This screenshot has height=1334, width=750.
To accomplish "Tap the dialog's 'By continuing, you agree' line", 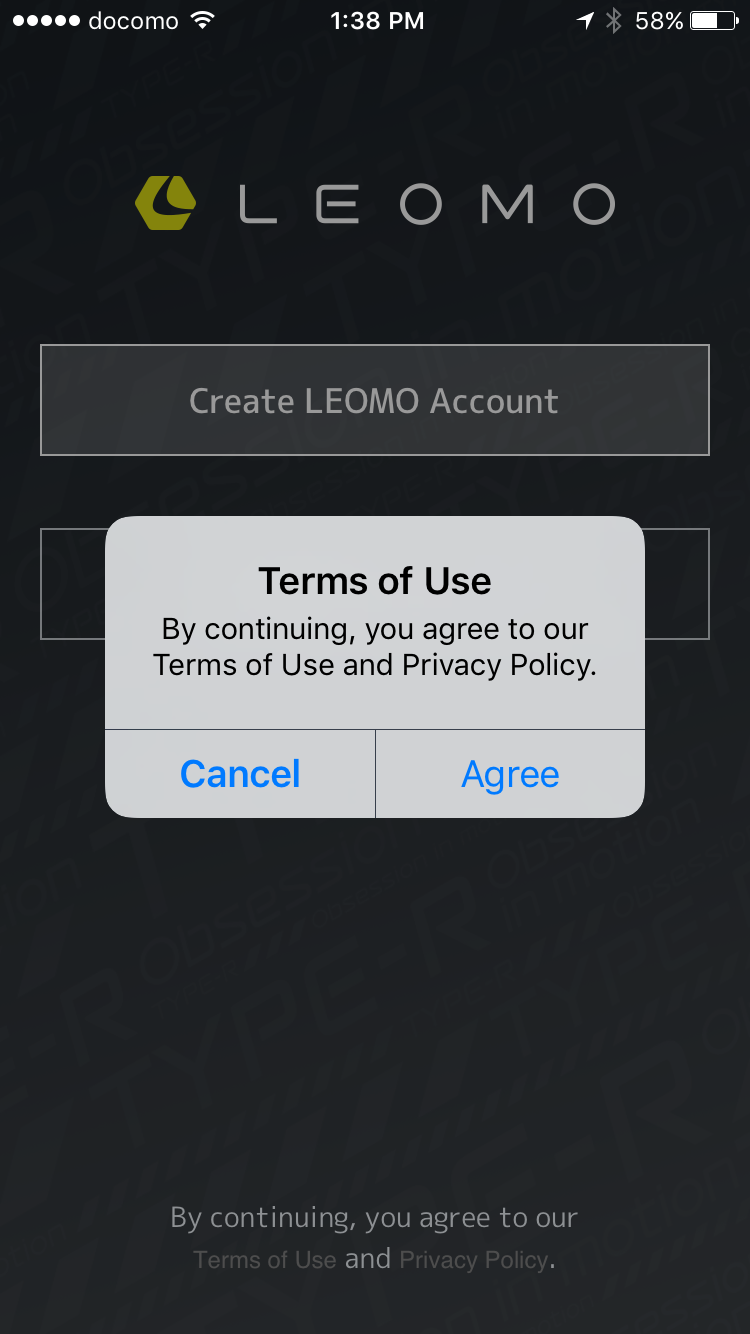I will (x=375, y=629).
